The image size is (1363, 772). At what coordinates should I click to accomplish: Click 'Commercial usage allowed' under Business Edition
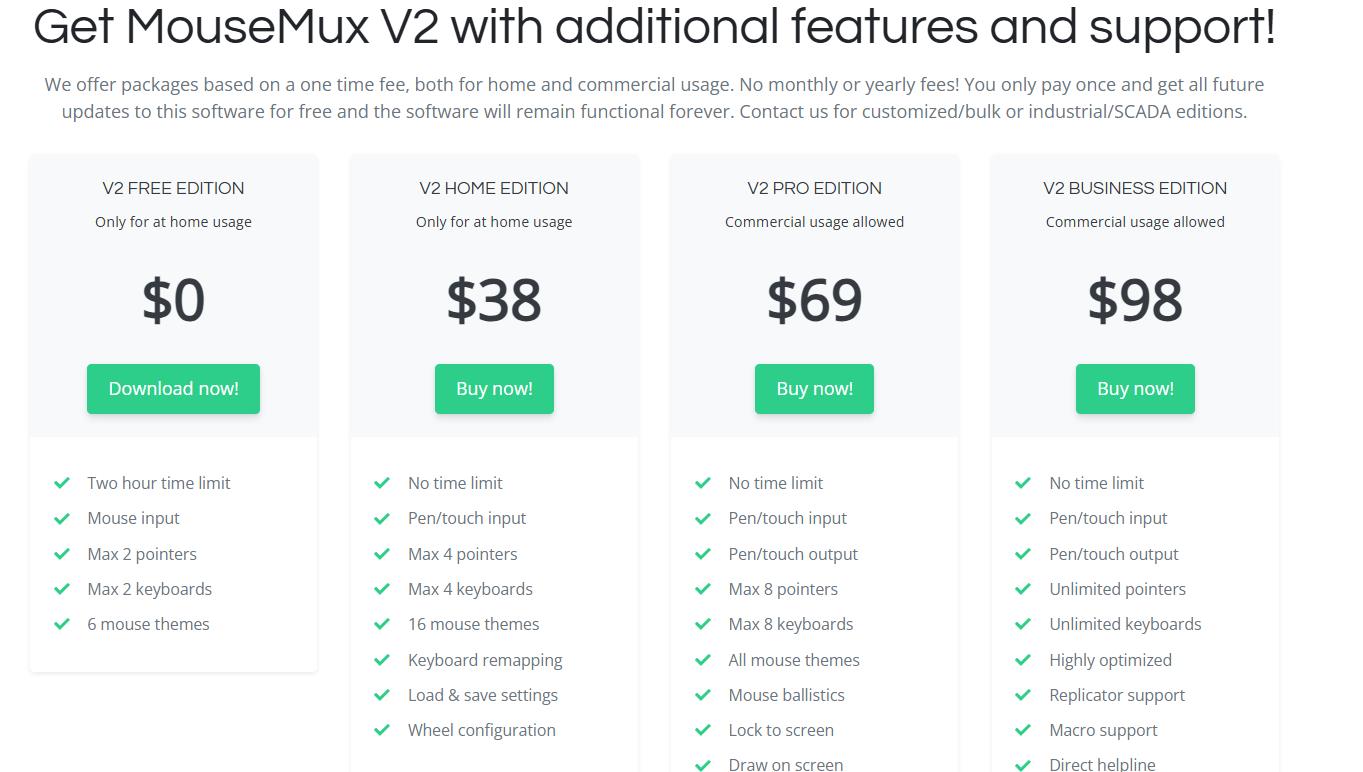(1135, 222)
